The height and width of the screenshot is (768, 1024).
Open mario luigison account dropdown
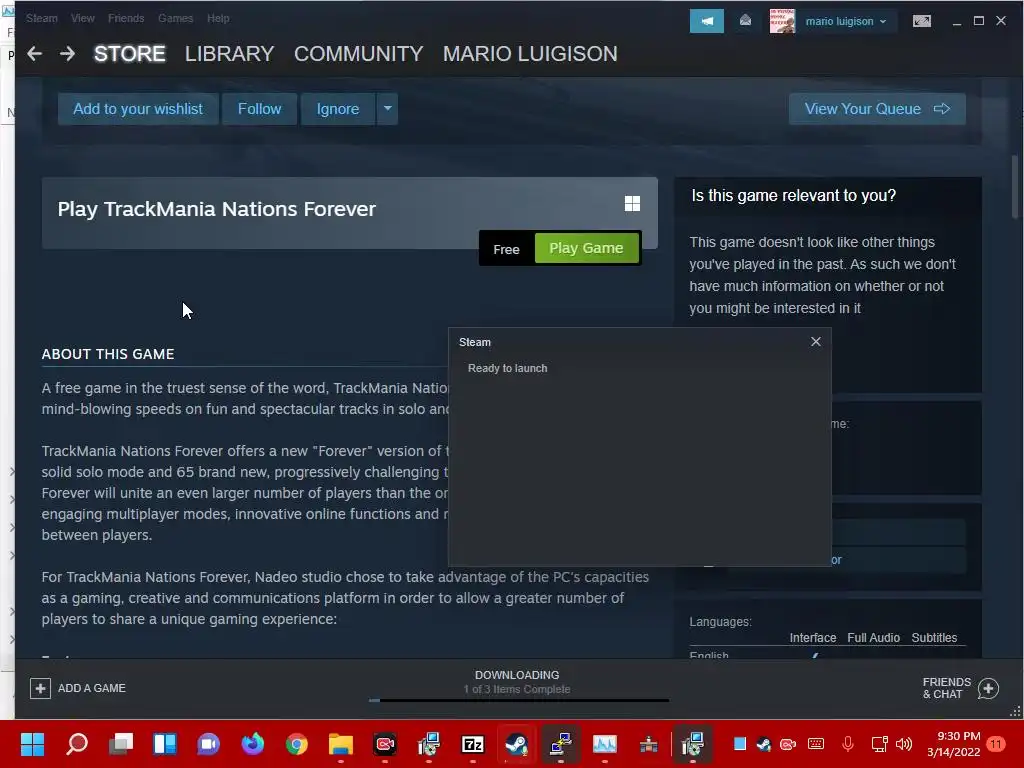pos(846,21)
